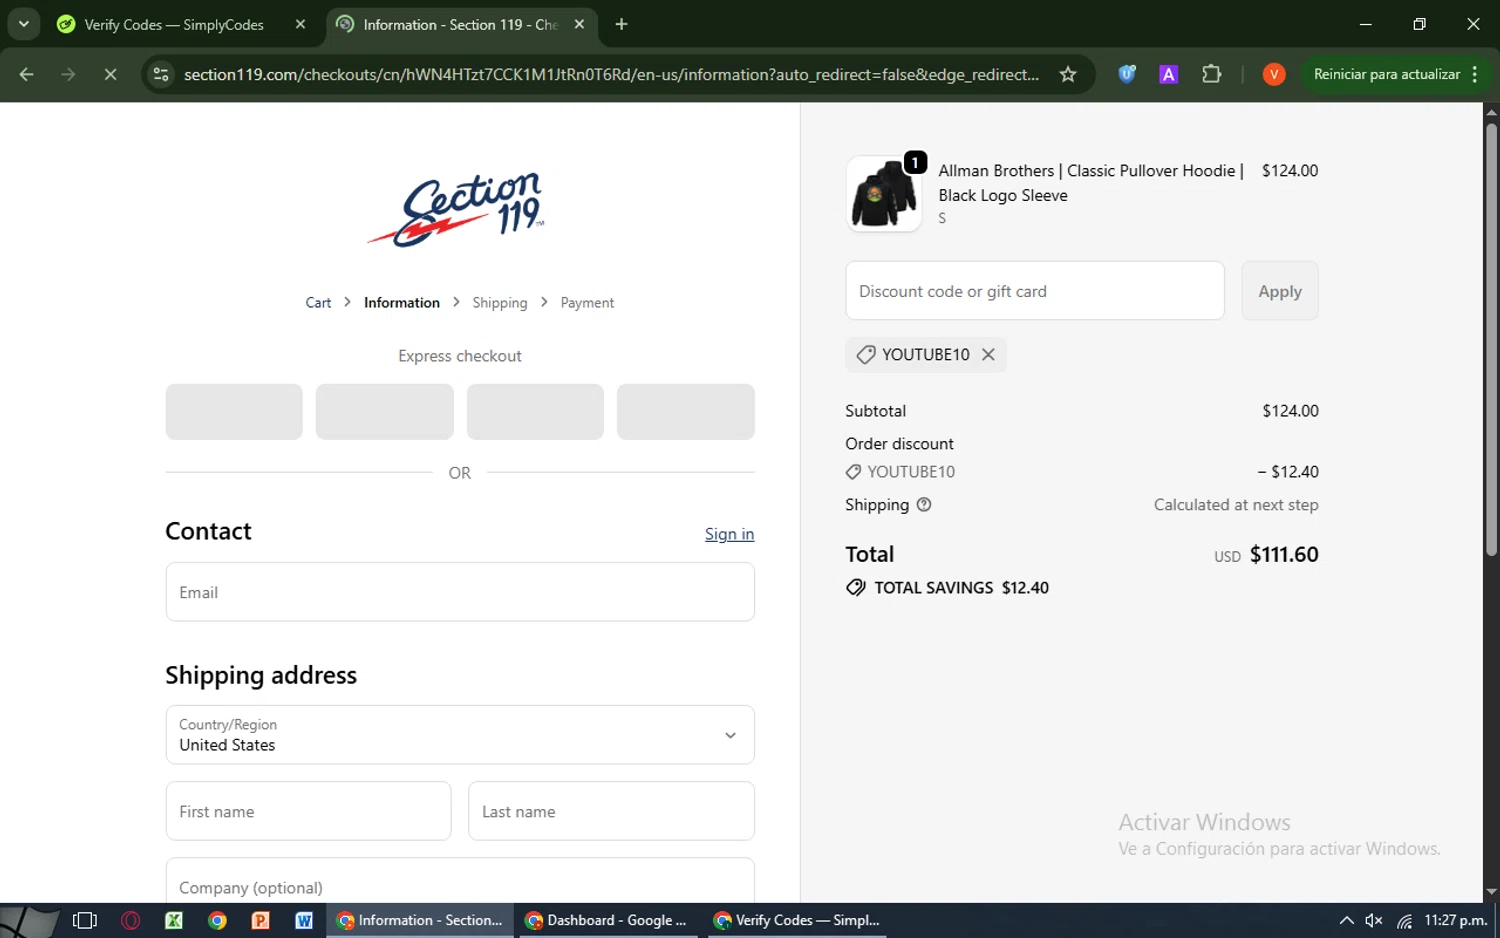Close the Information - Section 119 tab
The height and width of the screenshot is (938, 1500).
[579, 25]
